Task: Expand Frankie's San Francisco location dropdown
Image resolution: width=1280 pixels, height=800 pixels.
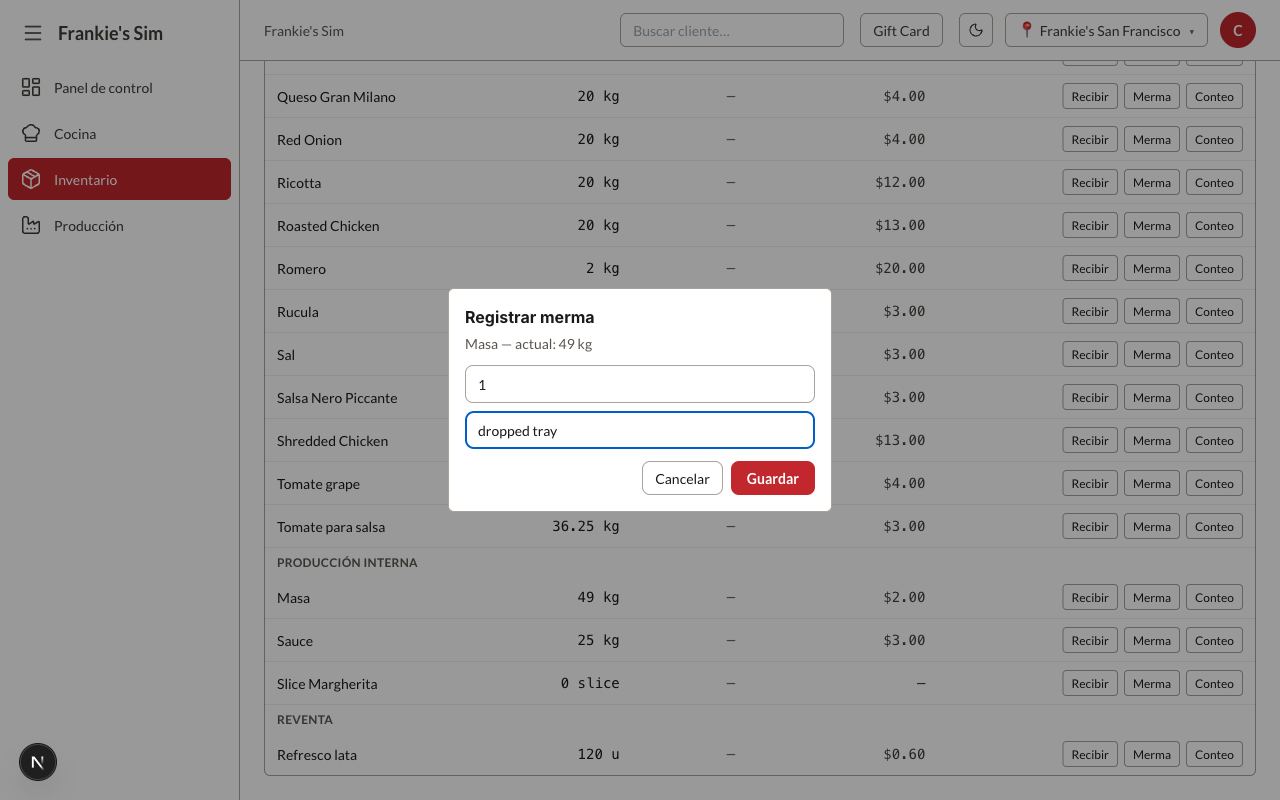Action: pos(1106,30)
